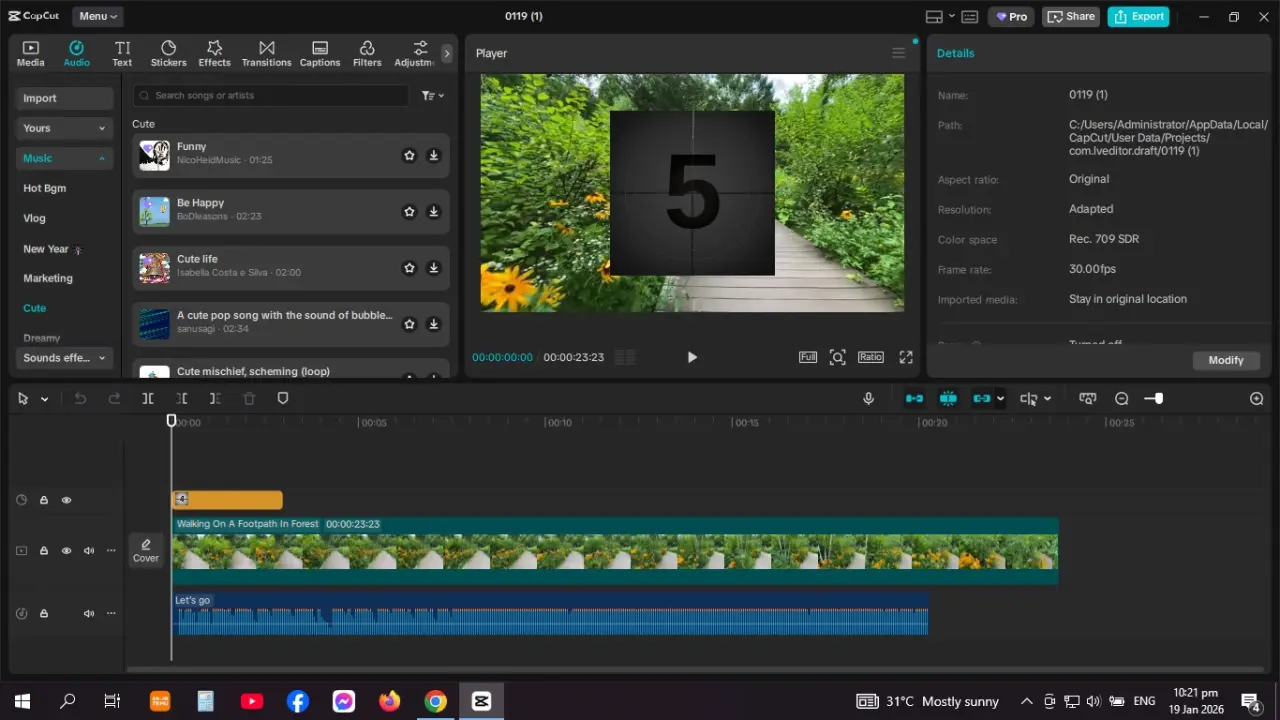Click the Export button
The image size is (1280, 720).
[x=1138, y=16]
